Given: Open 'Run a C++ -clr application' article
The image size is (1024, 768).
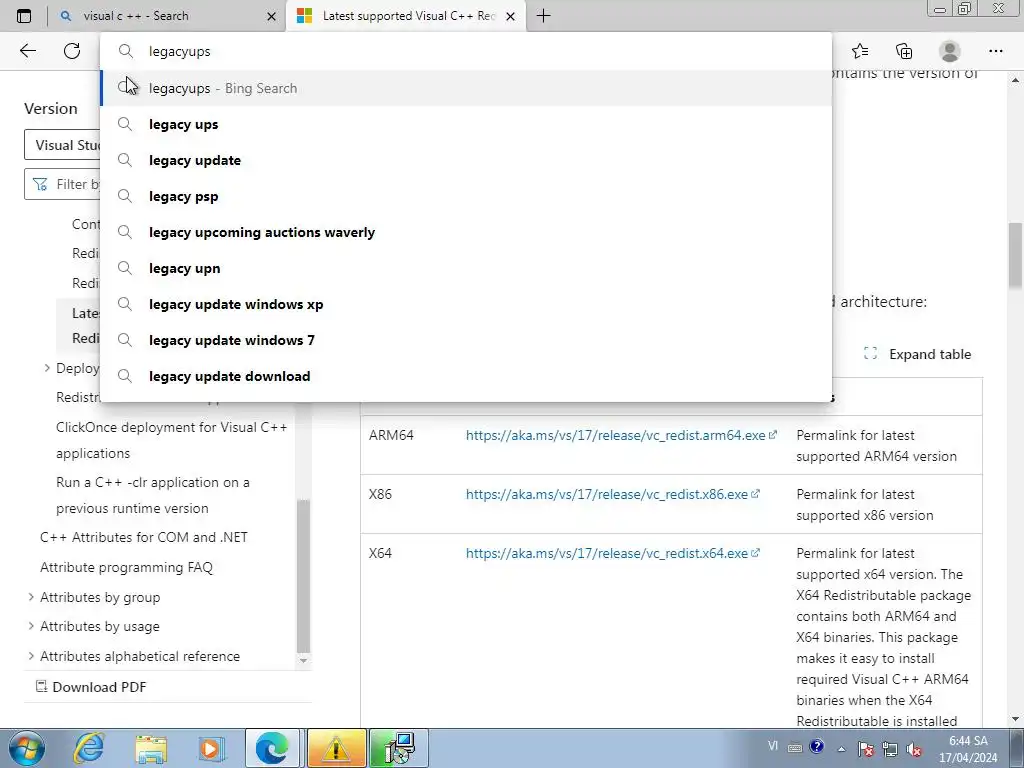Looking at the screenshot, I should [x=153, y=495].
